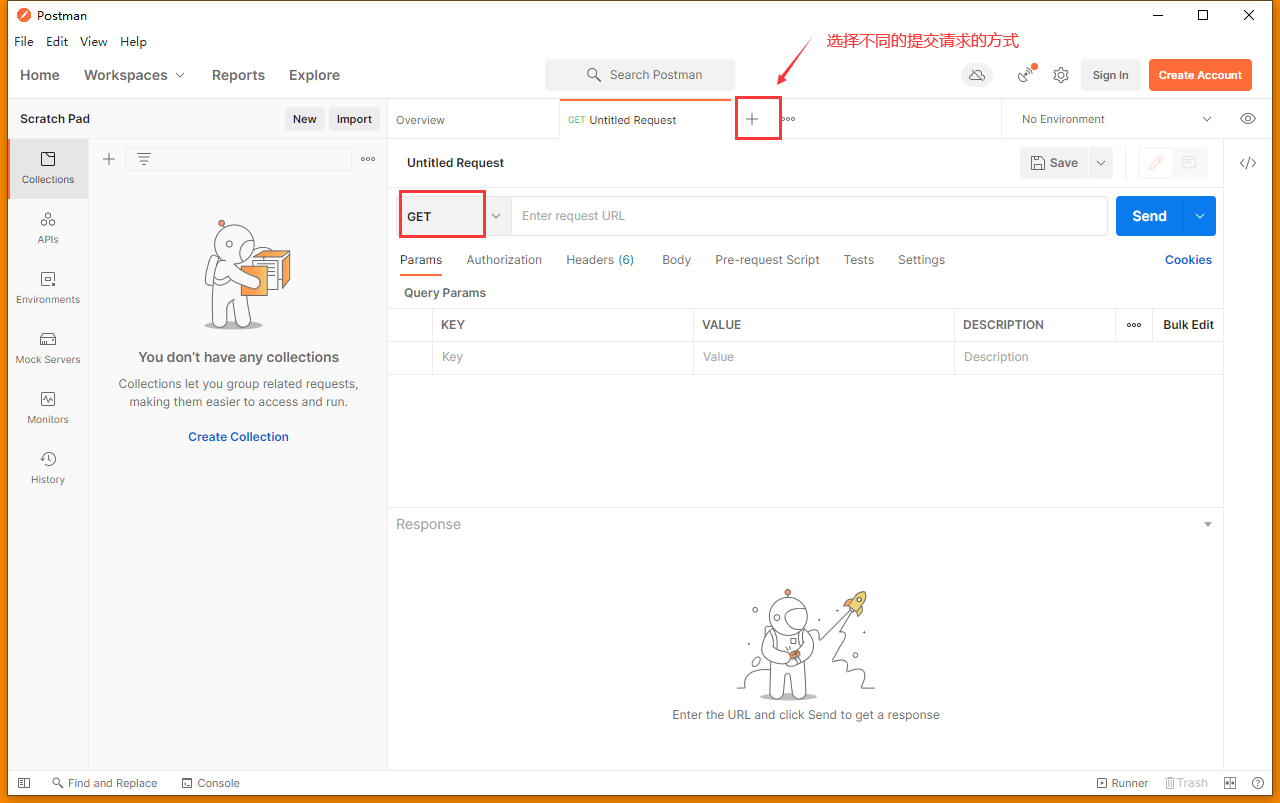Open the Help menu
Screen dimensions: 1280x803
(133, 42)
